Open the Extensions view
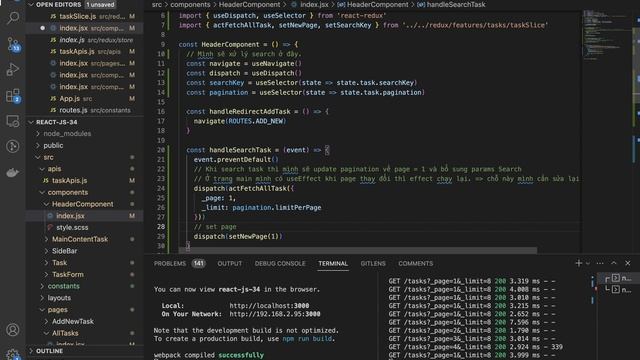This screenshot has width=640, height=360. [x=13, y=96]
